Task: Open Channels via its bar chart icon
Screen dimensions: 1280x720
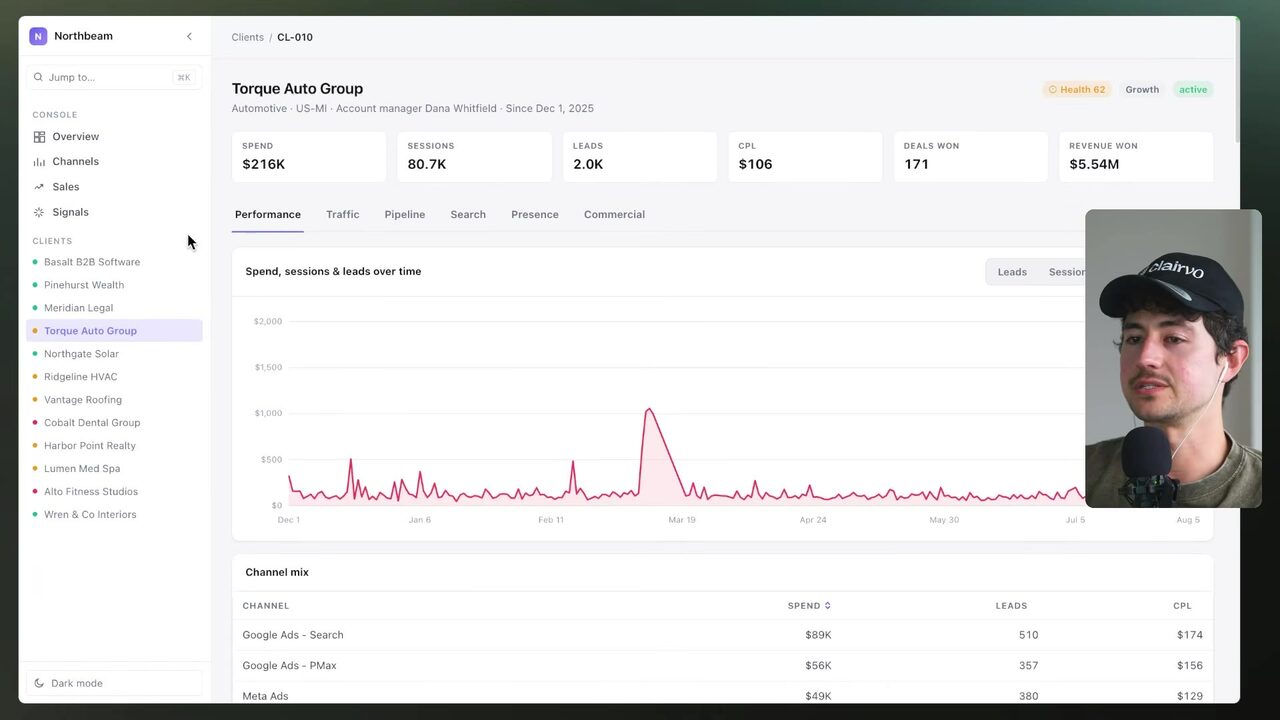Action: [x=39, y=162]
